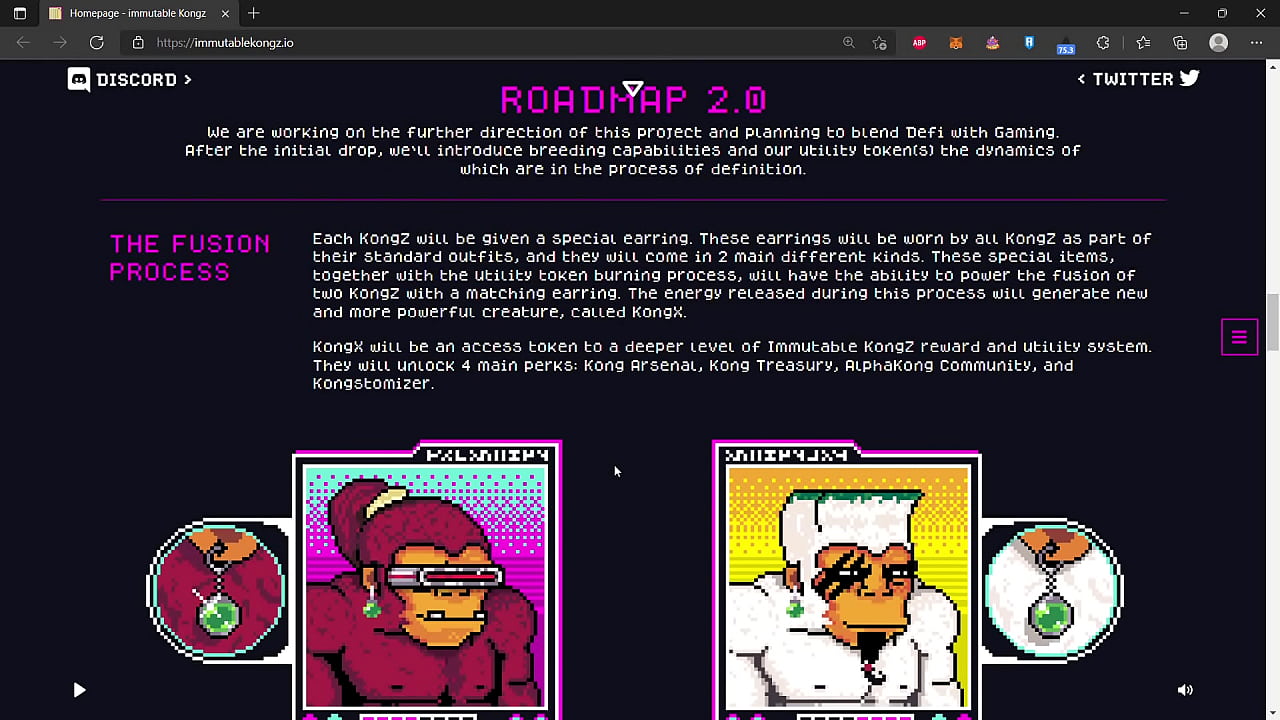The height and width of the screenshot is (720, 1280).
Task: Open the tab actions menu top-left
Action: coord(20,13)
